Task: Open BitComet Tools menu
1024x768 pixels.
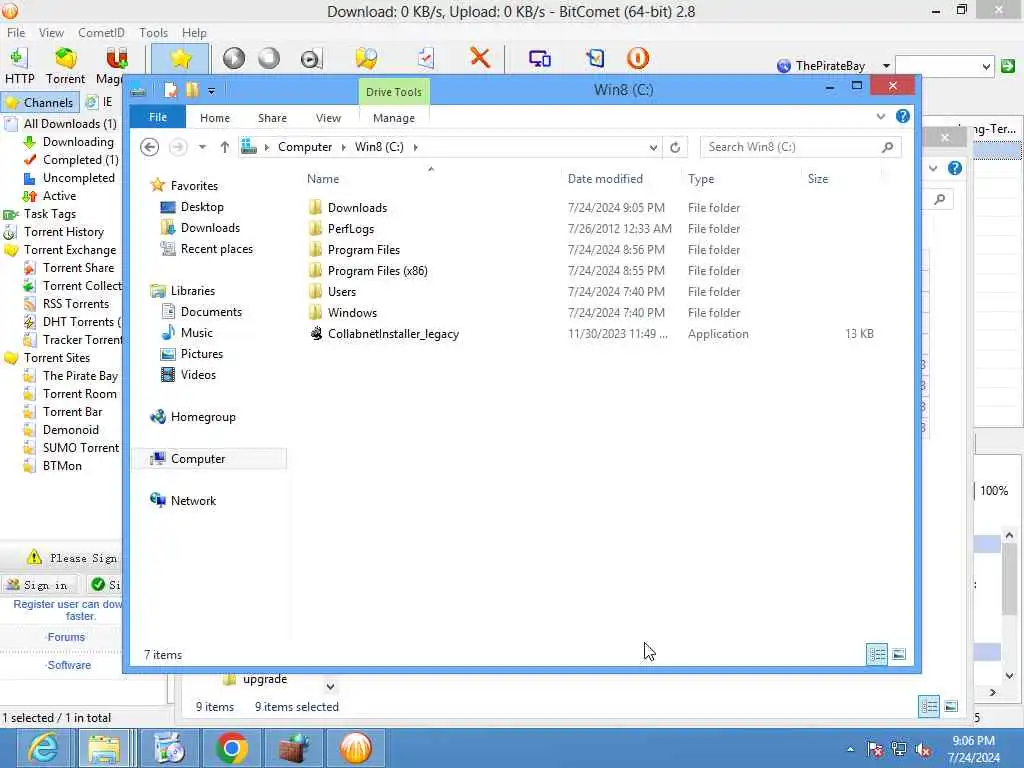Action: click(153, 33)
